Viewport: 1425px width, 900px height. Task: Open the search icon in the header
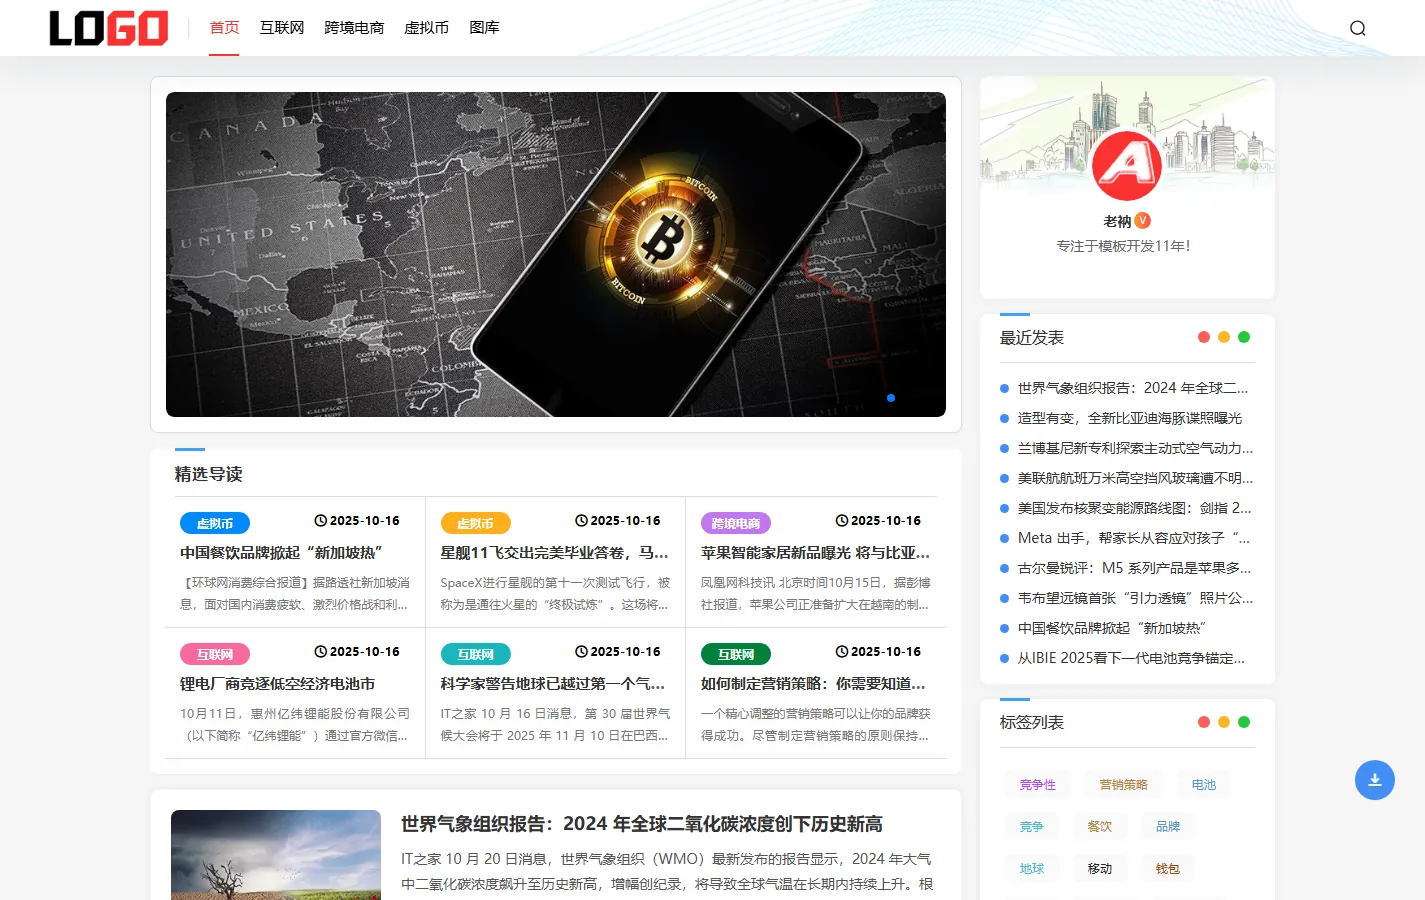tap(1357, 28)
